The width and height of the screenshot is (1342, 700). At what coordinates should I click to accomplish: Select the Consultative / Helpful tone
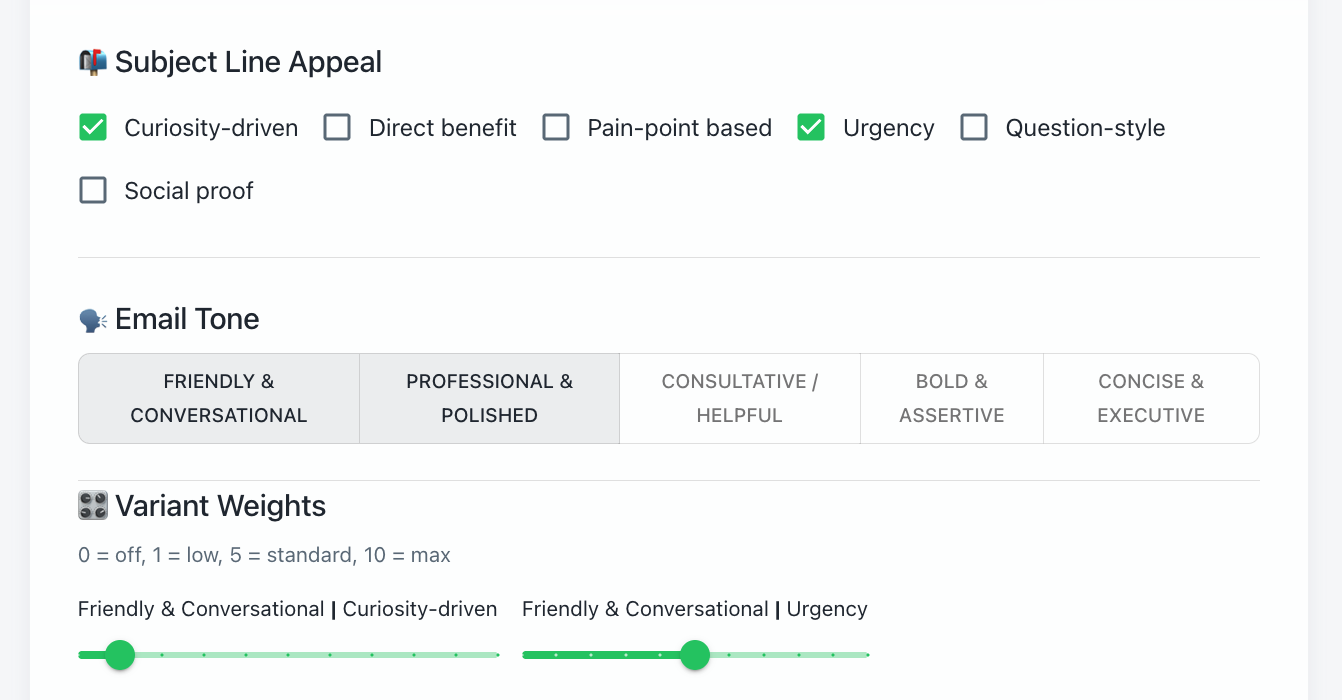[739, 398]
